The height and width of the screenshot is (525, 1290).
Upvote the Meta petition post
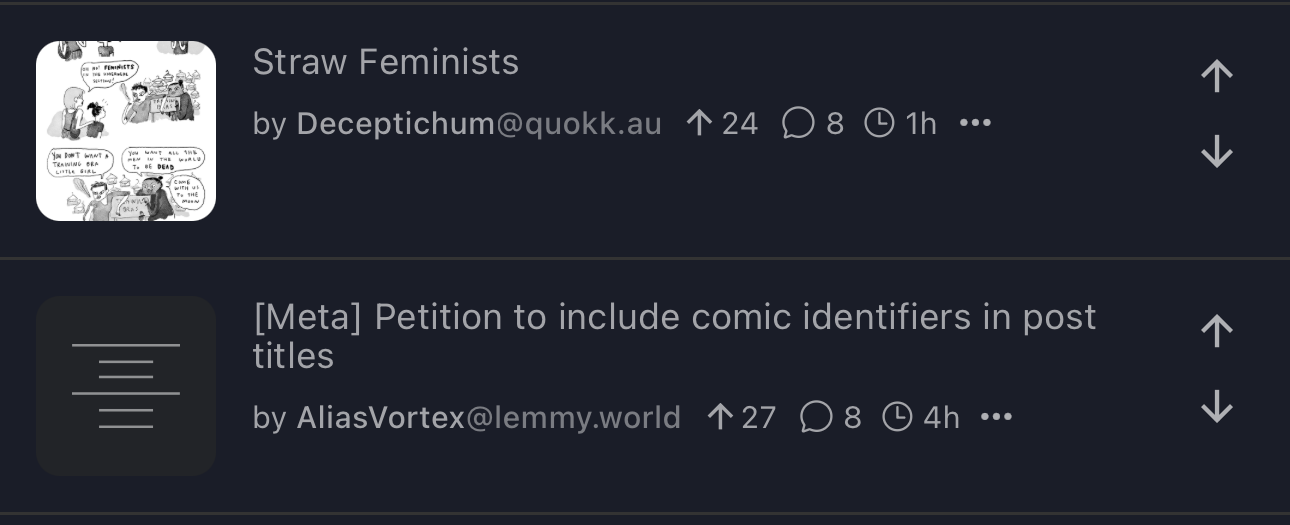coord(1216,331)
